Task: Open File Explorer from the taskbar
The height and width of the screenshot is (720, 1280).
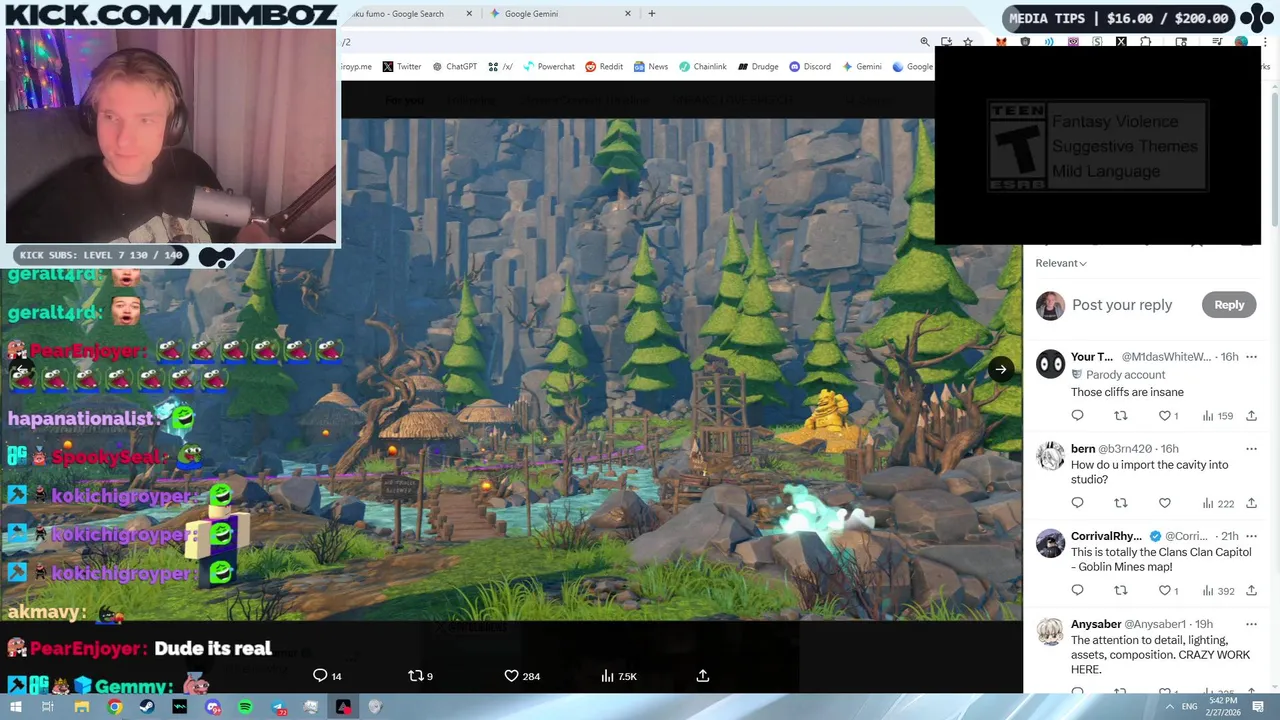Action: coord(81,707)
